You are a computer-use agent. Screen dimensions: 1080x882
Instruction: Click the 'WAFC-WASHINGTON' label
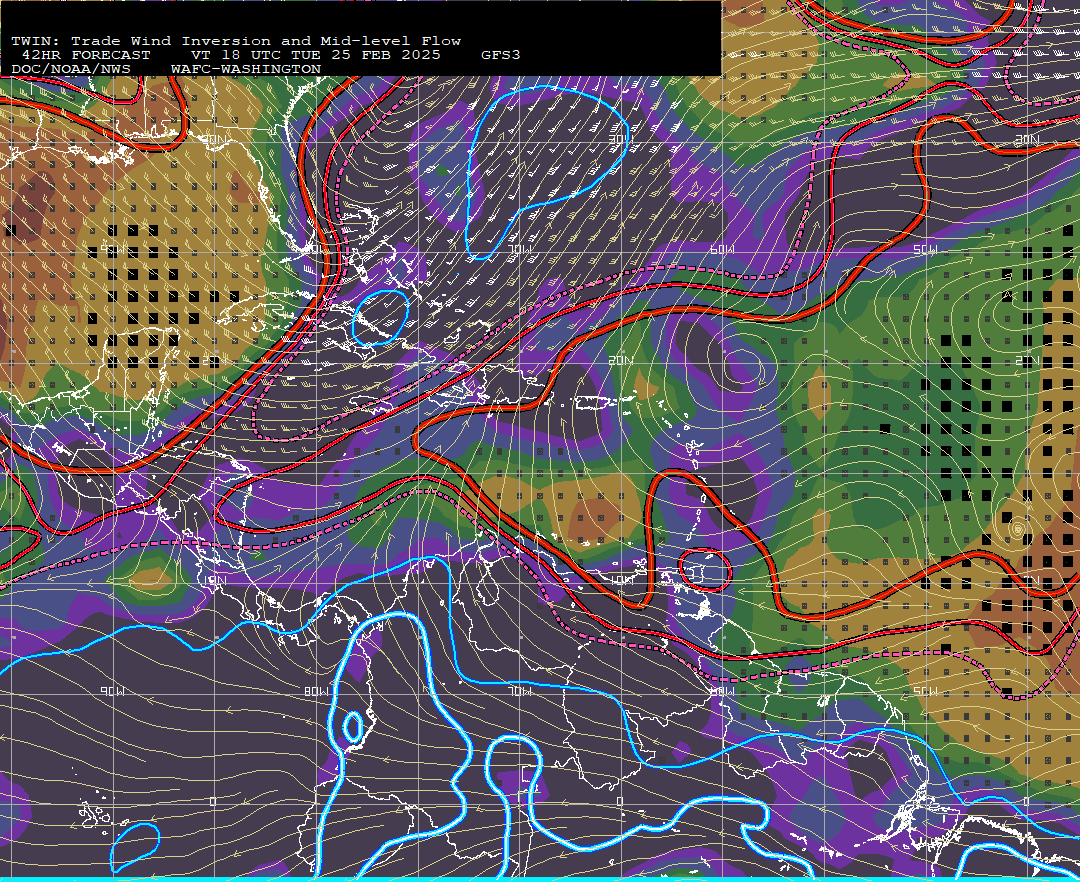pos(246,70)
